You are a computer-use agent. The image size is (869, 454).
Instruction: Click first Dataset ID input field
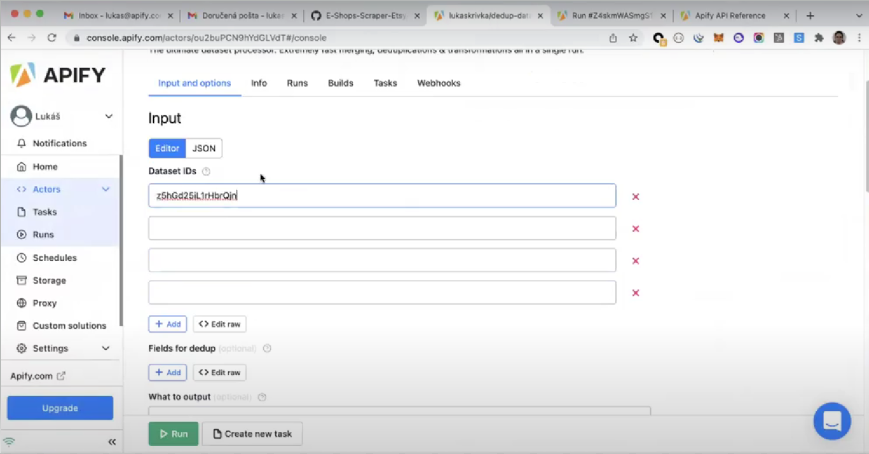coord(382,196)
